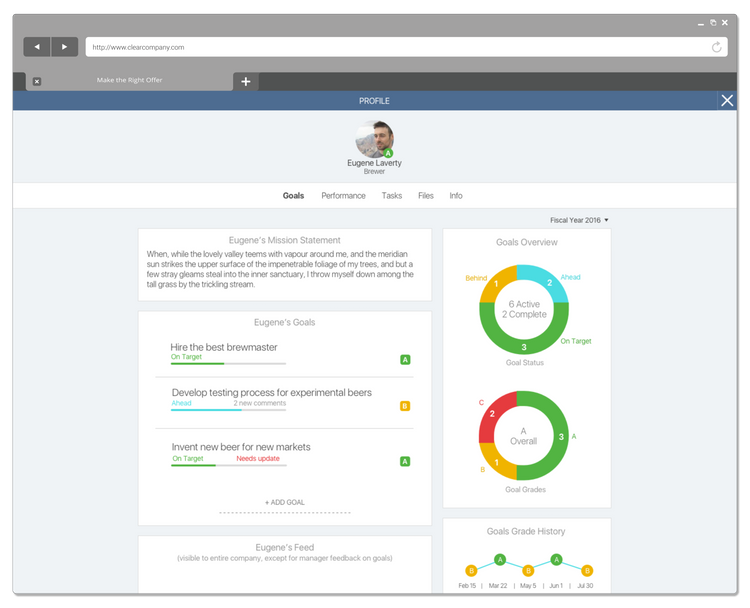Open the Tasks tab
750x608 pixels.
(x=392, y=196)
